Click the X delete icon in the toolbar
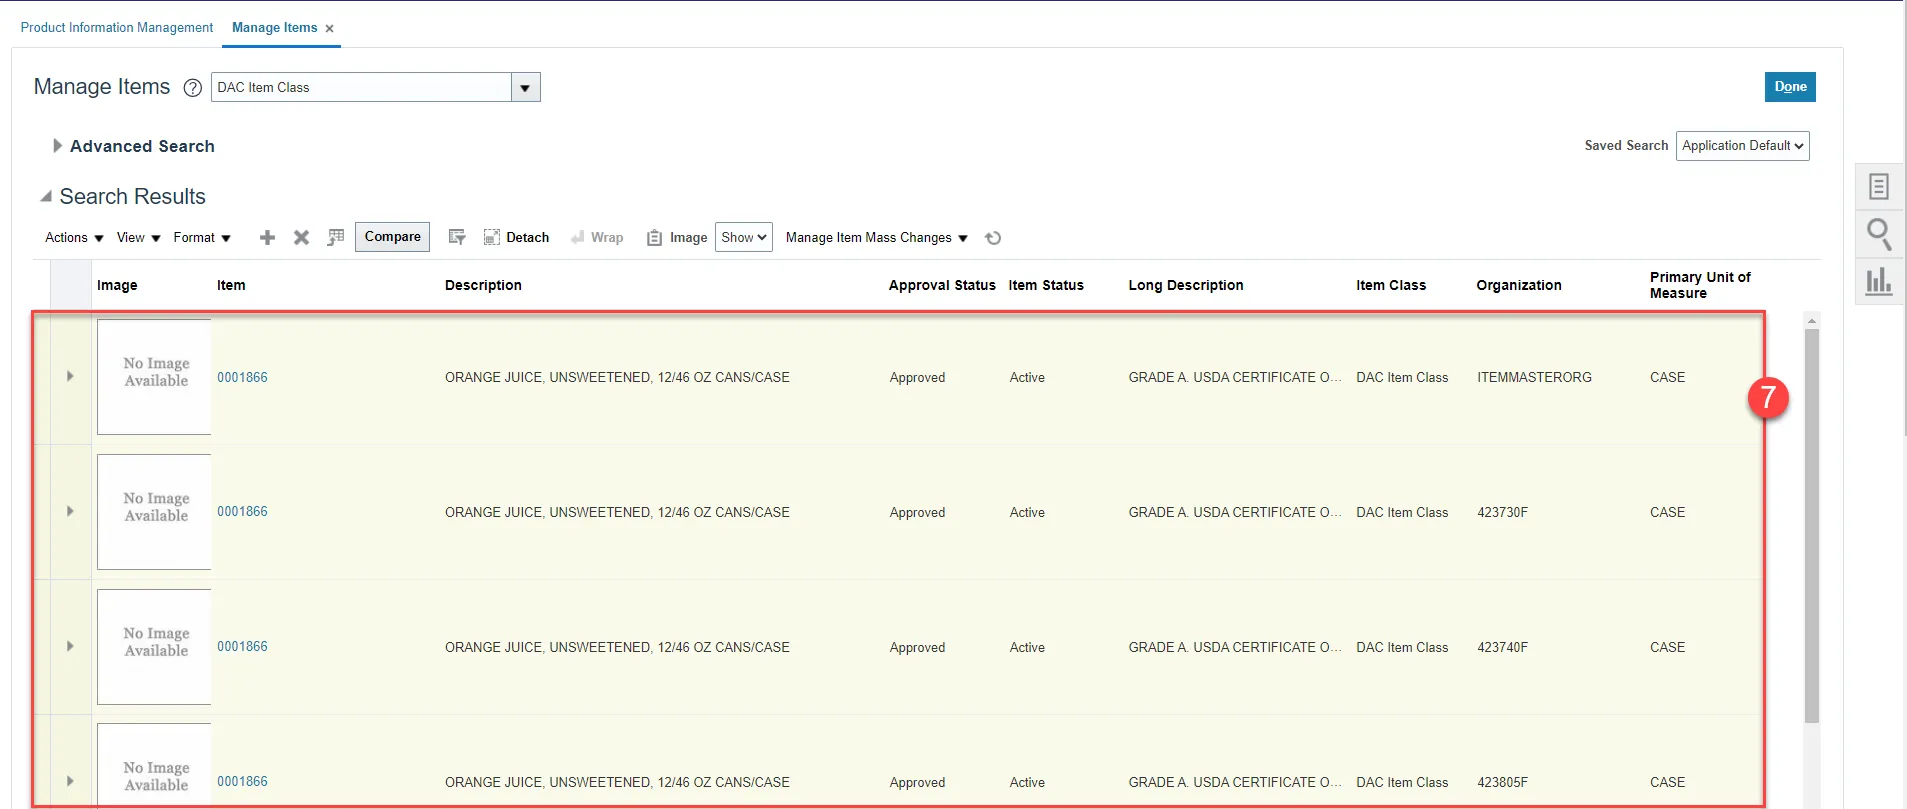This screenshot has width=1907, height=809. point(301,237)
